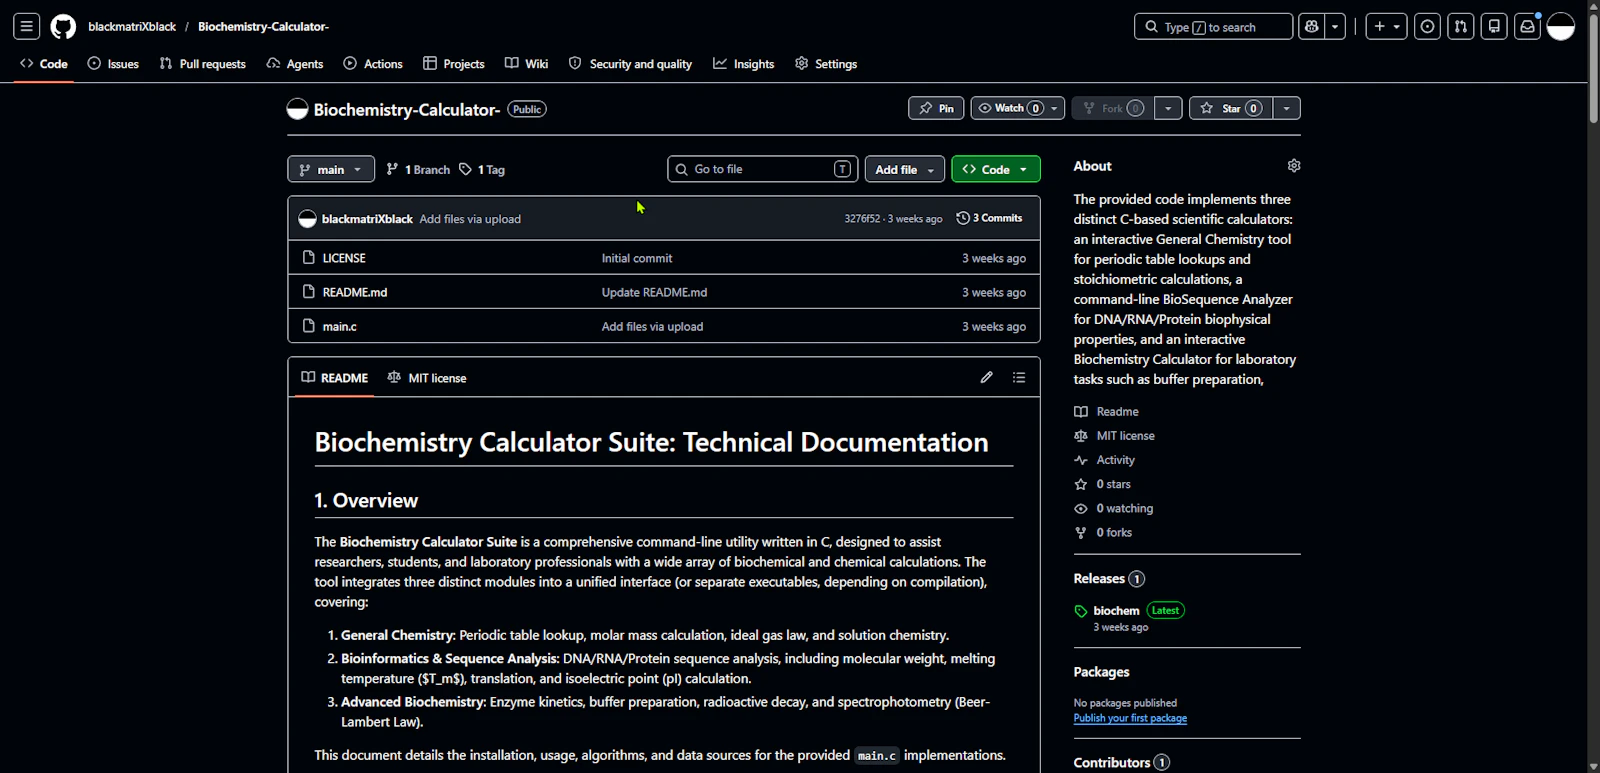
Task: Expand the Star lists dropdown arrow
Action: [1286, 108]
